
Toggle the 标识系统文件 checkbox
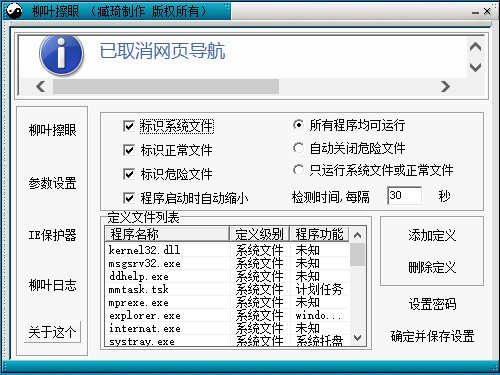coord(129,126)
